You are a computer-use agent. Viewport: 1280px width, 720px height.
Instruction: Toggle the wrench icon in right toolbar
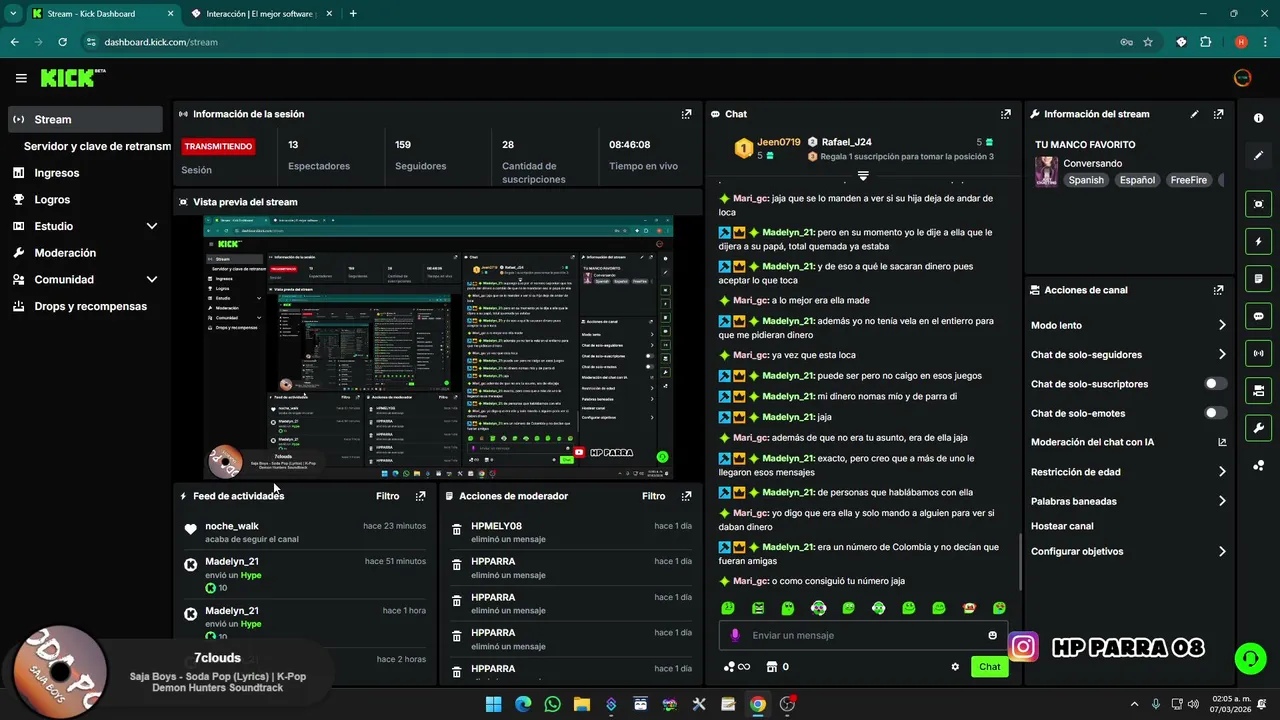(1258, 428)
